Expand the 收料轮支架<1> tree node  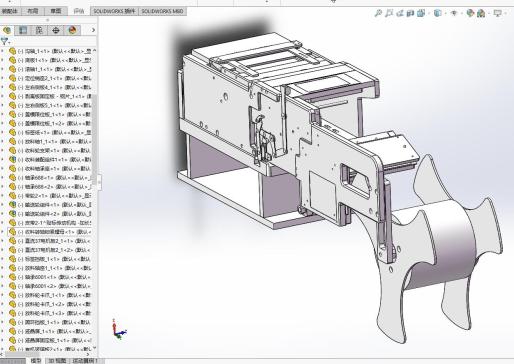3,151
